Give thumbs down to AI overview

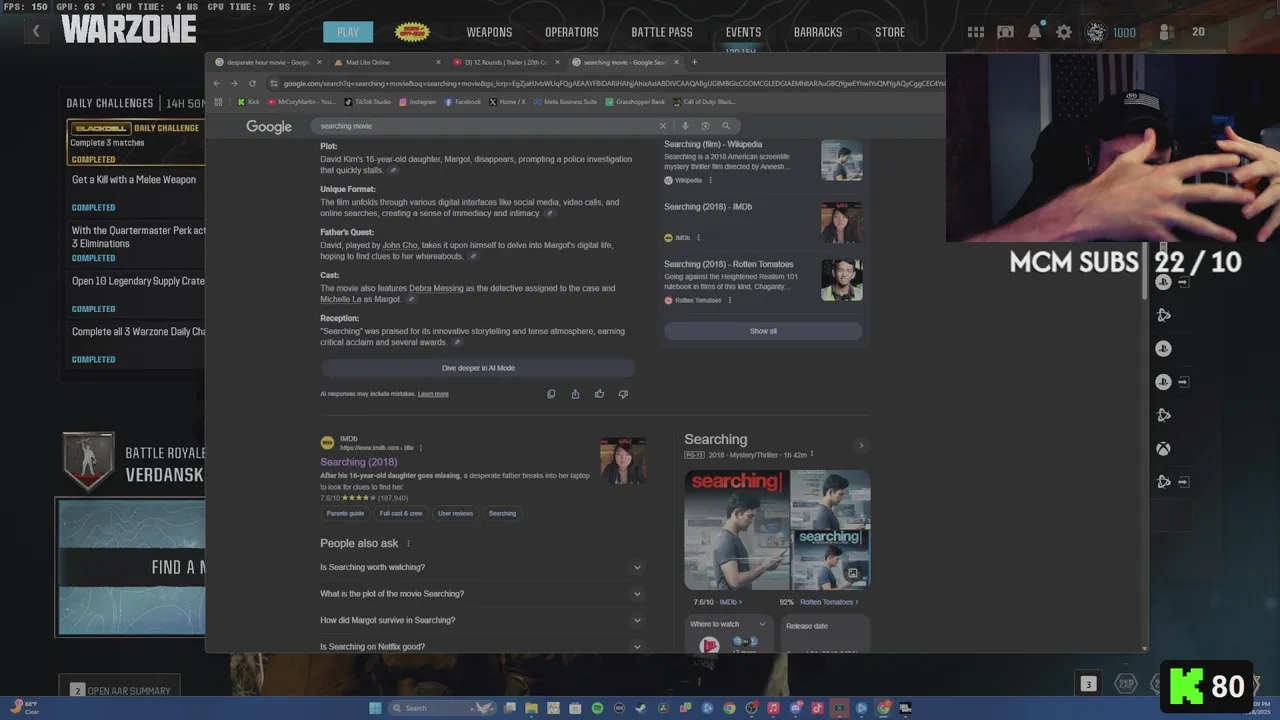(x=623, y=394)
